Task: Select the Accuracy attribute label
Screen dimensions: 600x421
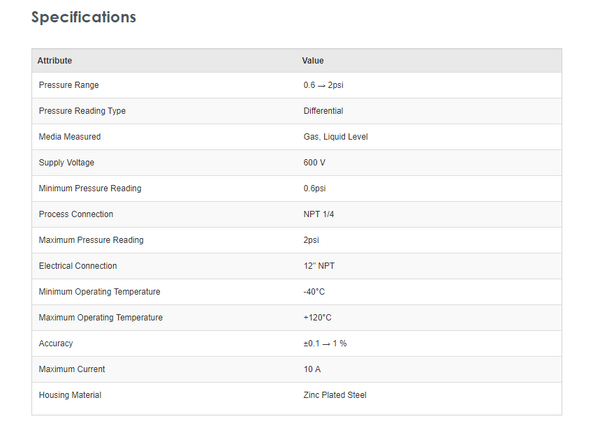Action: click(56, 343)
